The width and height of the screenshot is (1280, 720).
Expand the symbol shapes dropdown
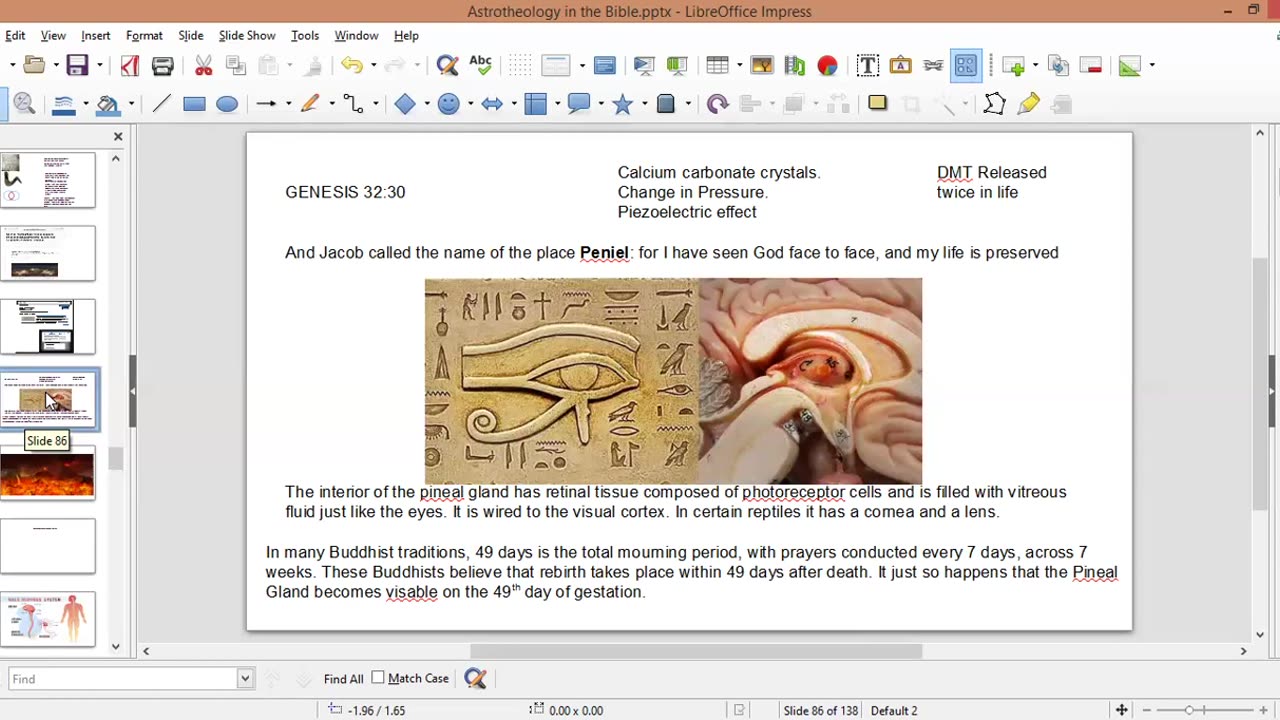coord(471,104)
